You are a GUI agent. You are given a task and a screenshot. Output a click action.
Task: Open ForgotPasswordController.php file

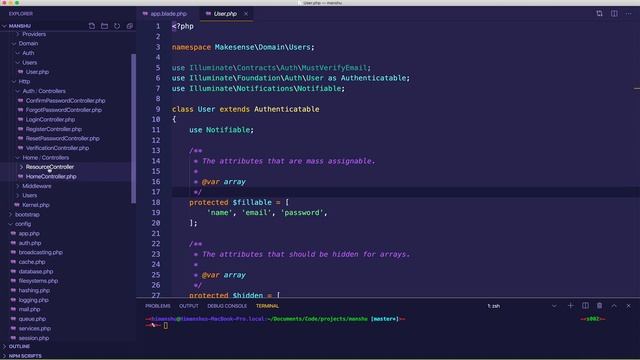coord(64,110)
